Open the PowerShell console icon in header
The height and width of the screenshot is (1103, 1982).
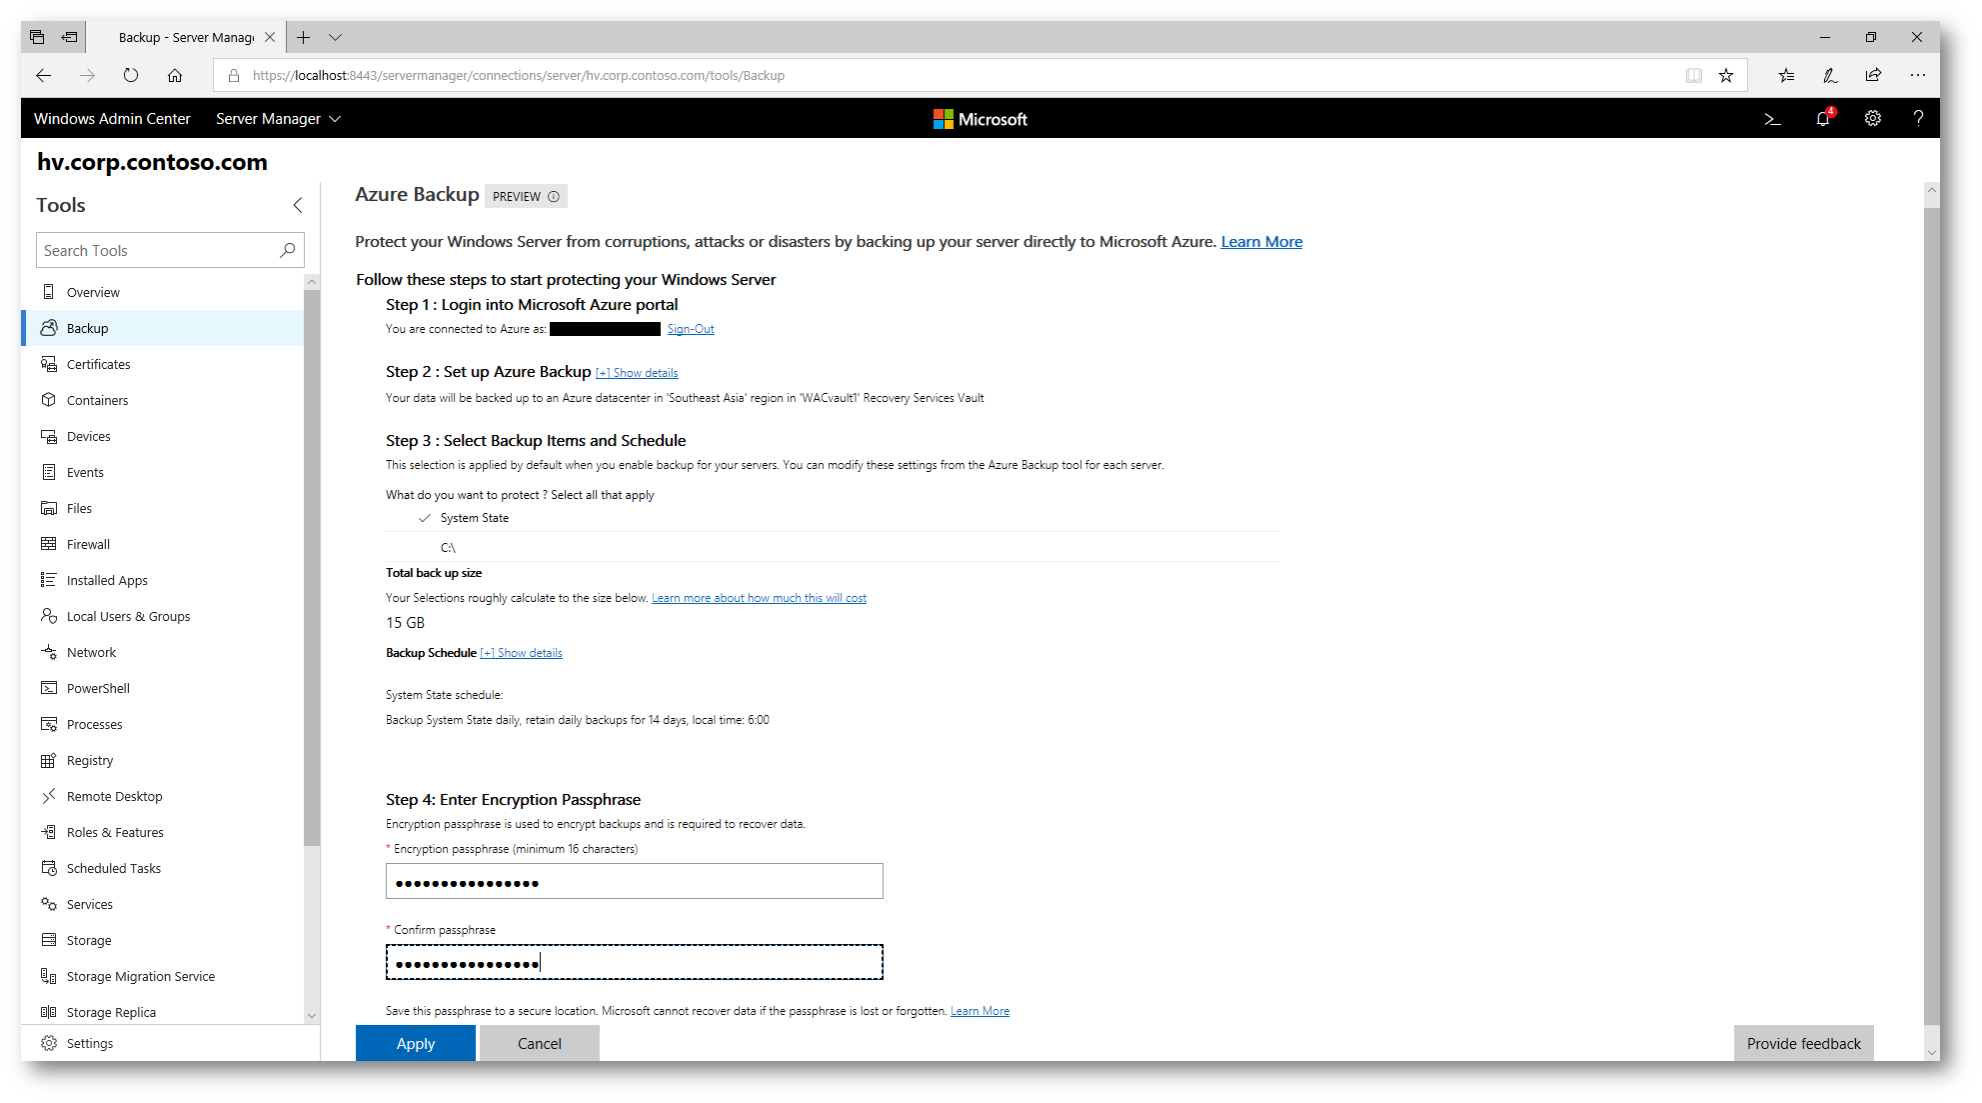click(1772, 119)
